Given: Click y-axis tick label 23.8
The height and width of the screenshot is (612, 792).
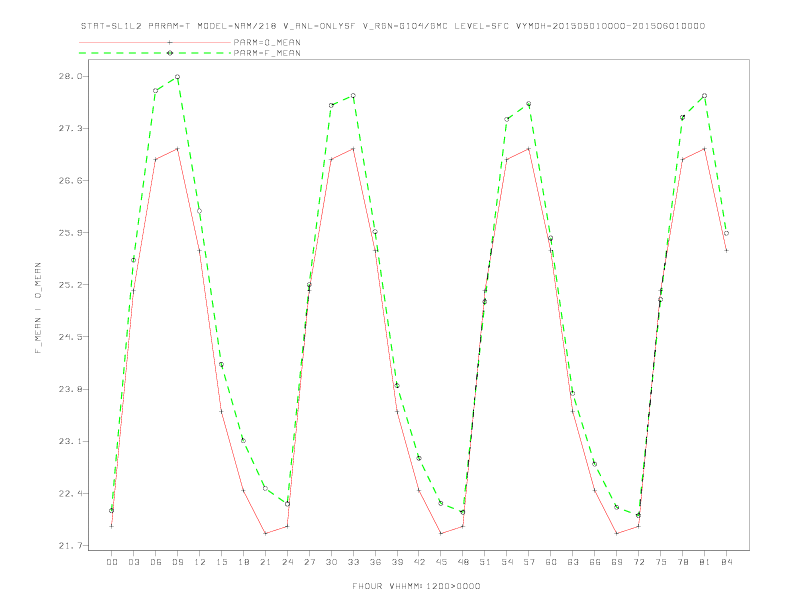Looking at the screenshot, I should [70, 389].
